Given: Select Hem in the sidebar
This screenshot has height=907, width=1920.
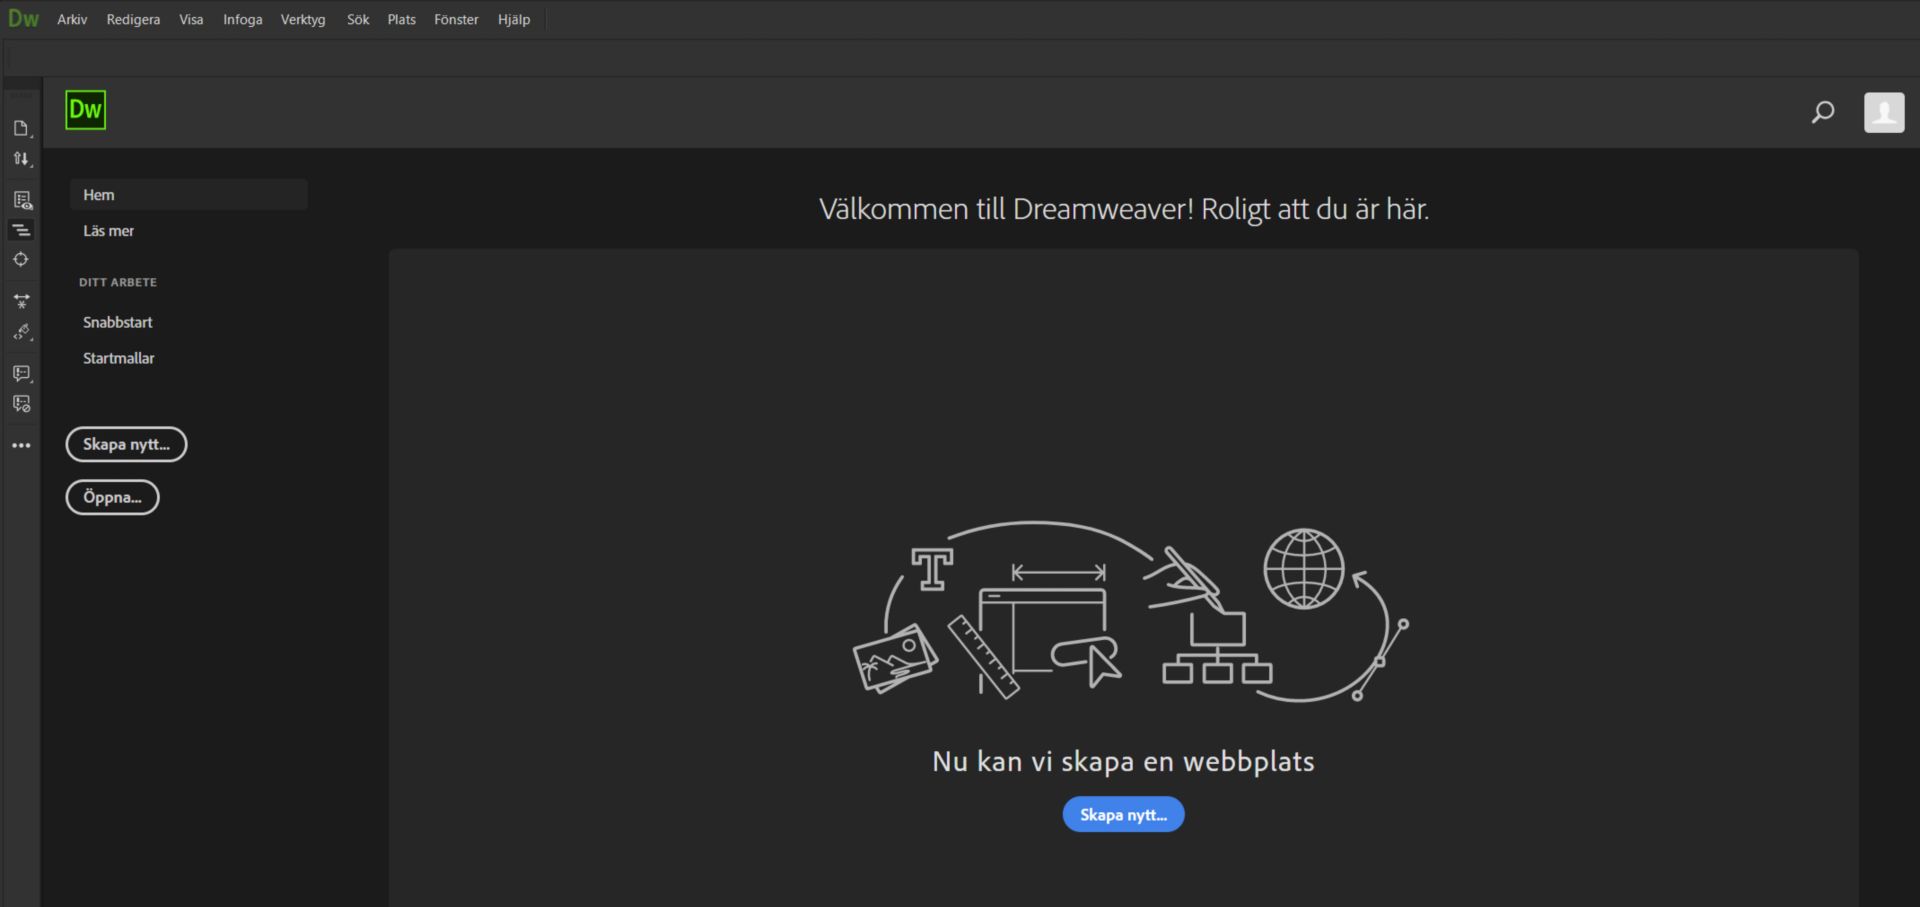Looking at the screenshot, I should (189, 195).
